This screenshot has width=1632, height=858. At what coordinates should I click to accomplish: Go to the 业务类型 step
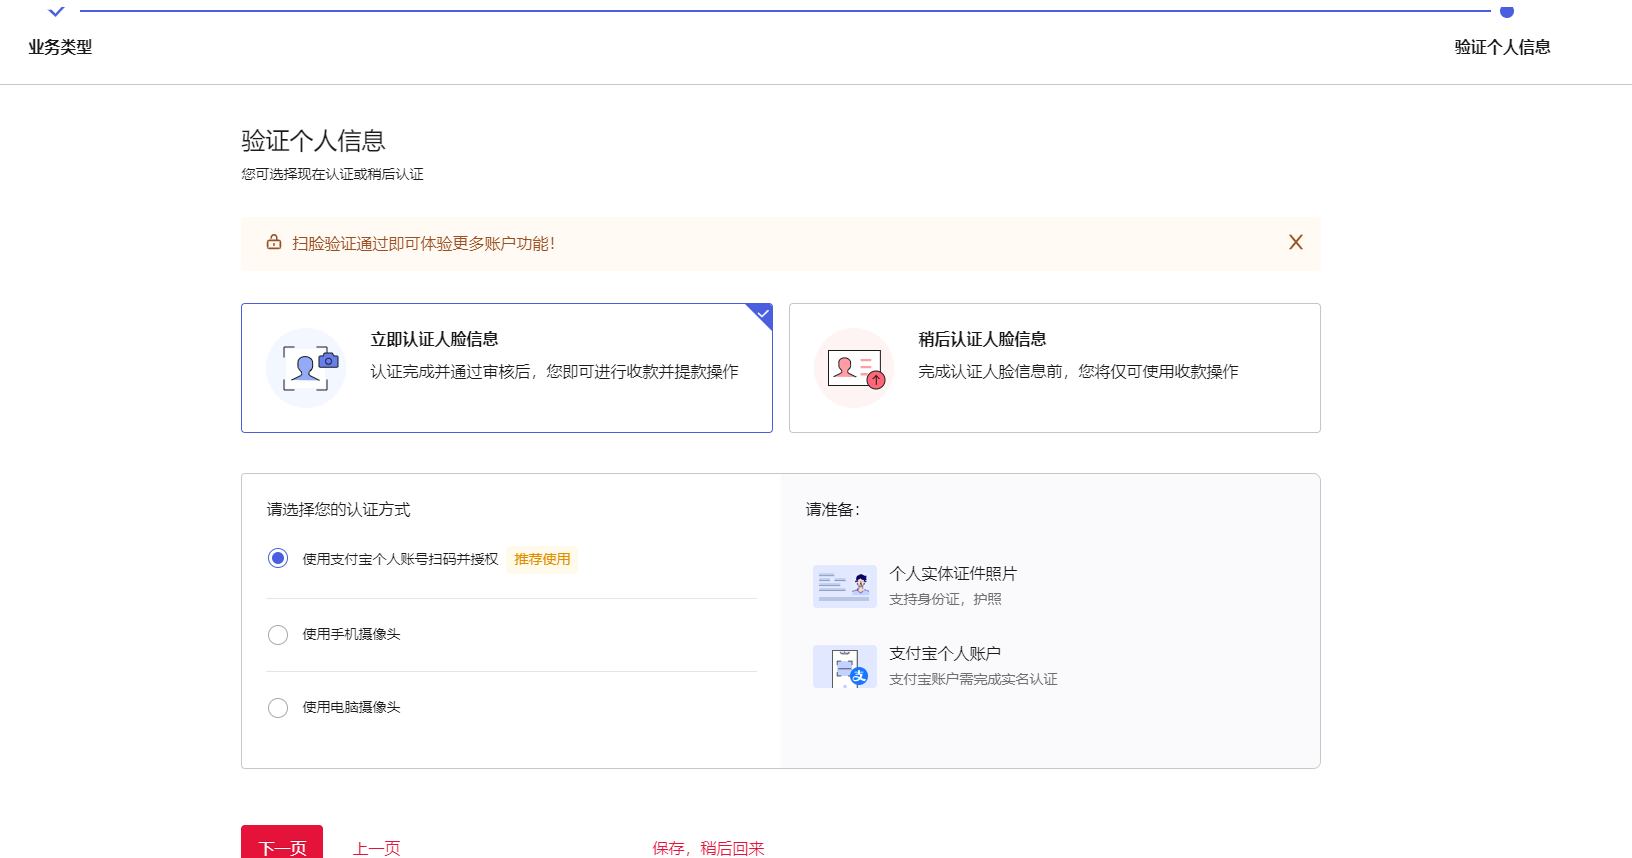point(60,47)
